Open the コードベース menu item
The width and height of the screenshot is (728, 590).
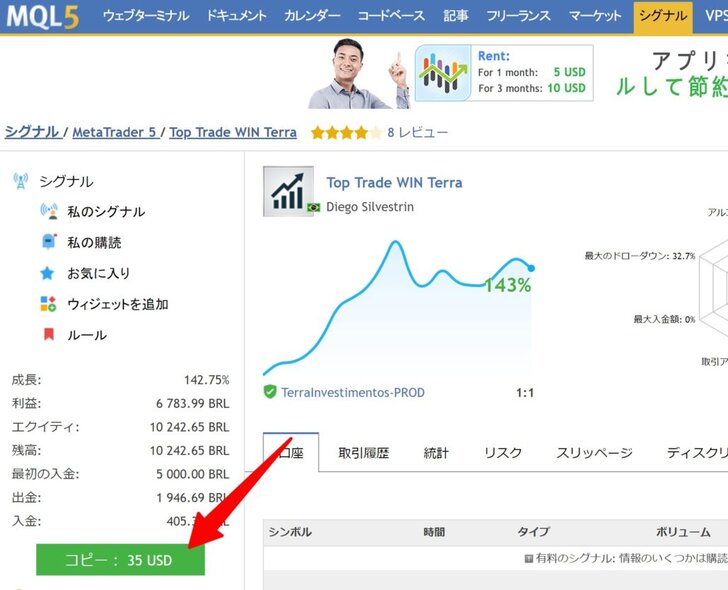(391, 16)
